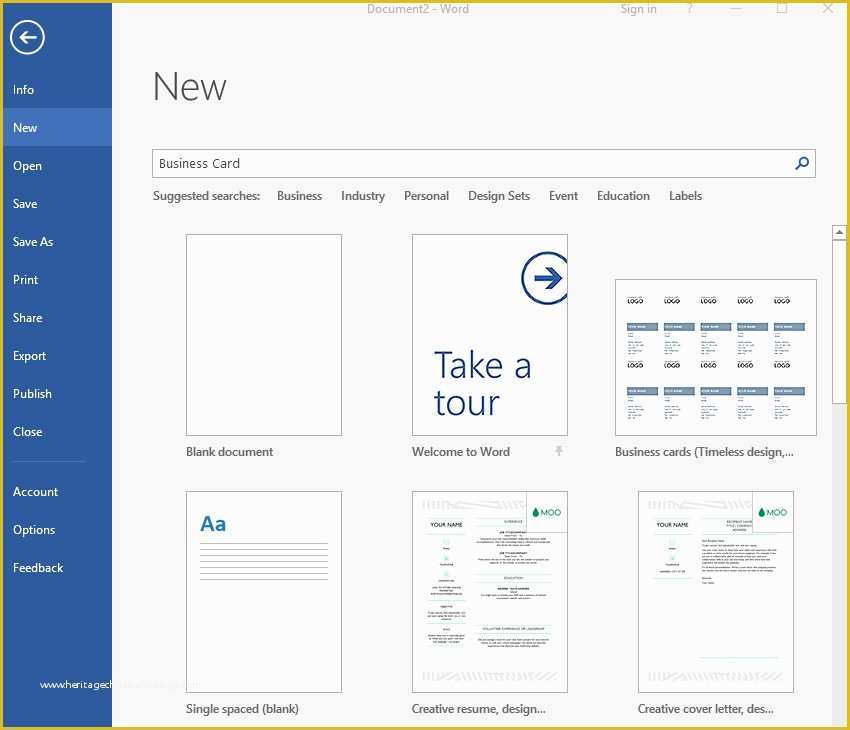Click the vertical scrollbar thumb
The image size is (850, 730).
(x=839, y=321)
